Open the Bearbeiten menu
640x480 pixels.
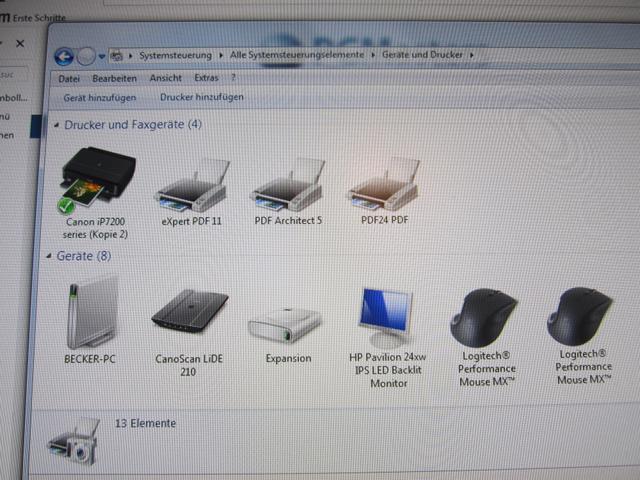(x=114, y=78)
